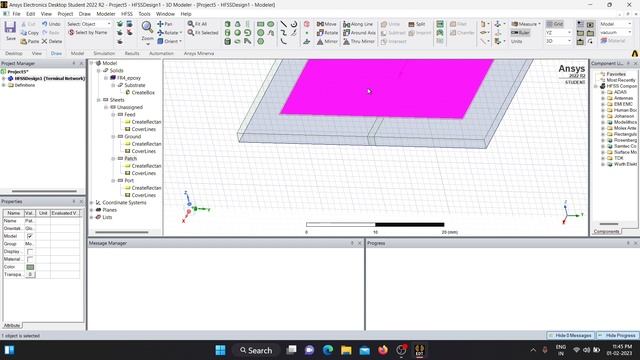Viewport: 640px width, 360px height.
Task: Open the Select: Object dropdown
Action: pyautogui.click(x=89, y=24)
